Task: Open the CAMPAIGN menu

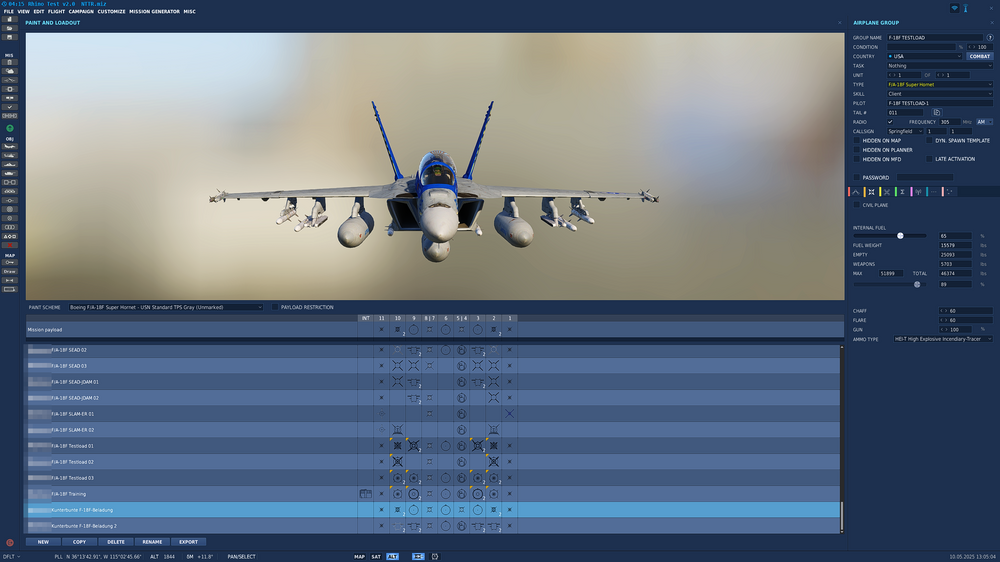Action: coord(81,11)
